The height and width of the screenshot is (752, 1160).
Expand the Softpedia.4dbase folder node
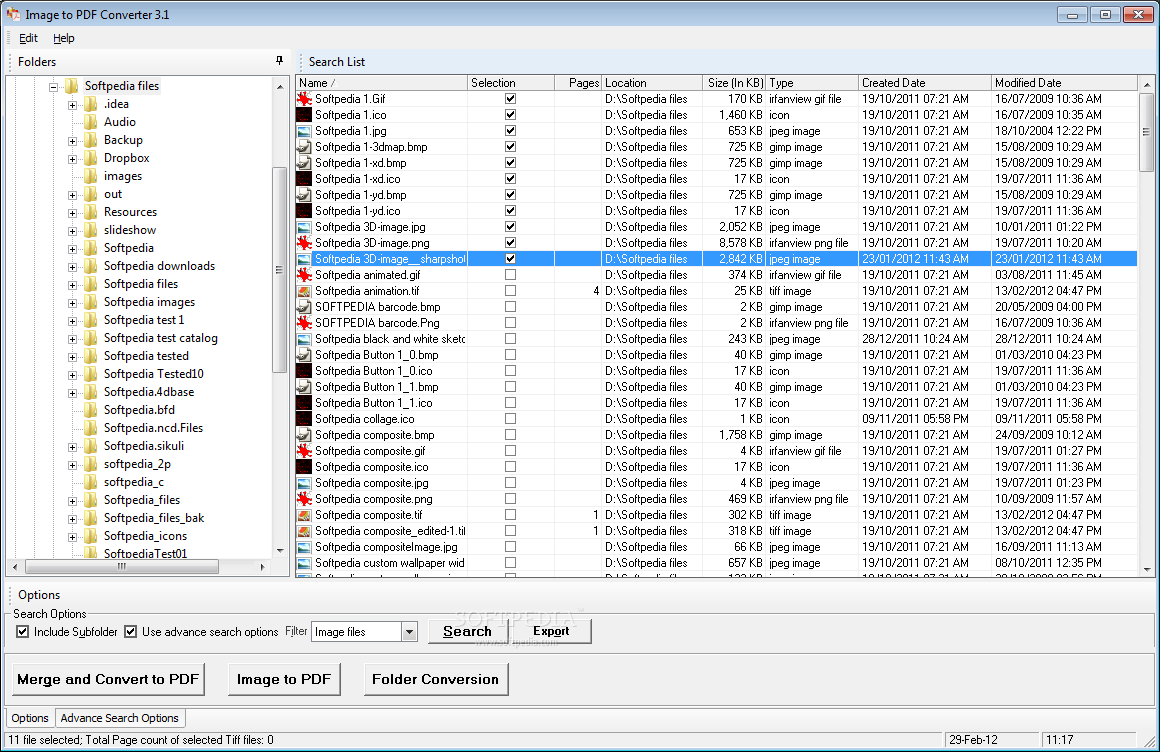tap(72, 393)
